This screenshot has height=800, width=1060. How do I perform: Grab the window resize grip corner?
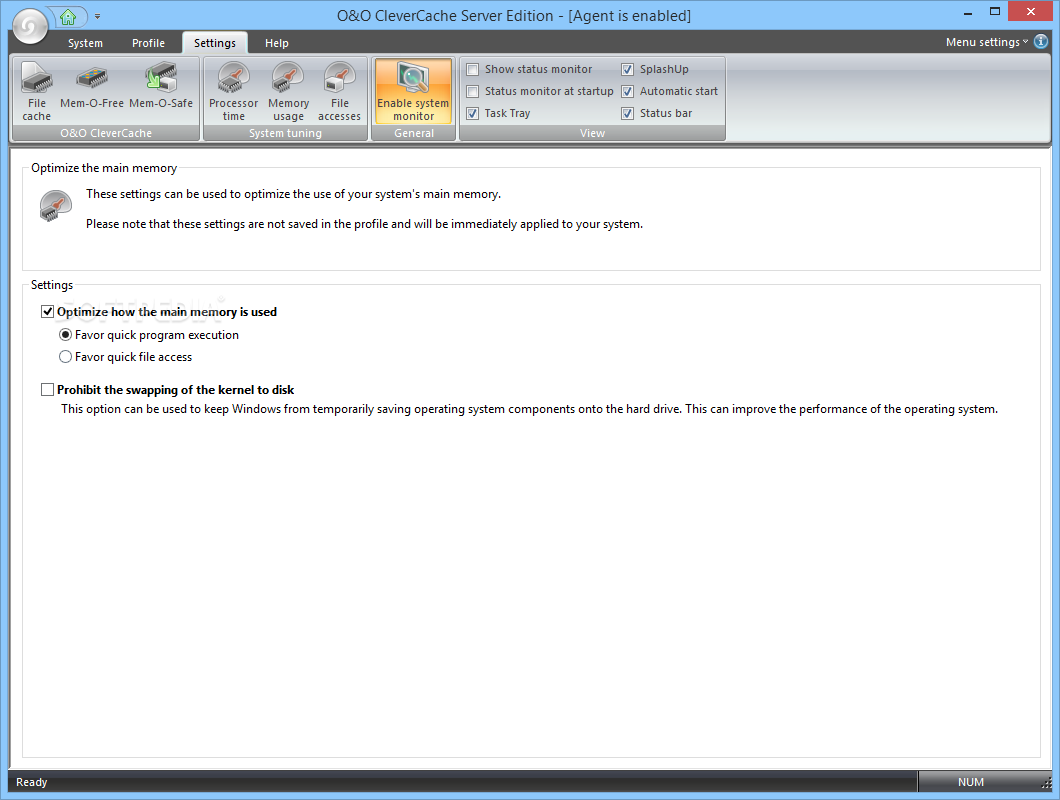click(1046, 784)
